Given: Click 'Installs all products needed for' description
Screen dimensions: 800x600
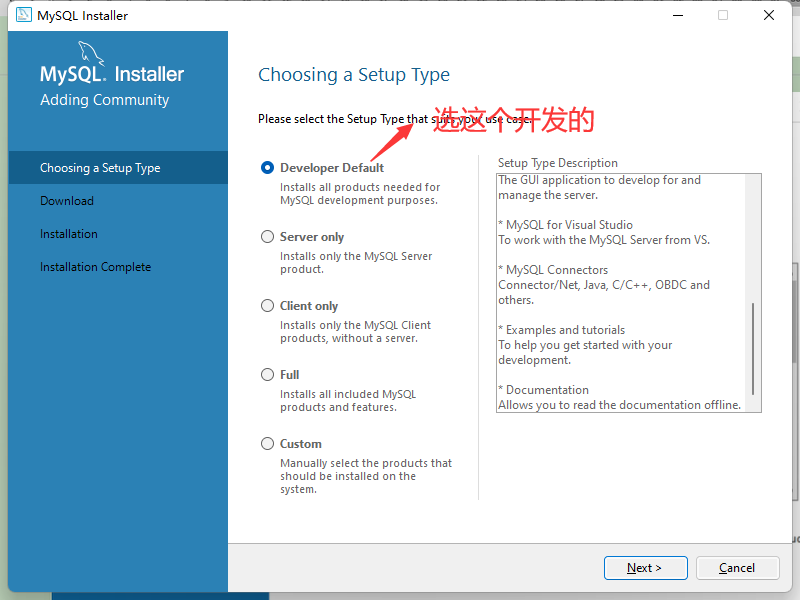Looking at the screenshot, I should (360, 187).
